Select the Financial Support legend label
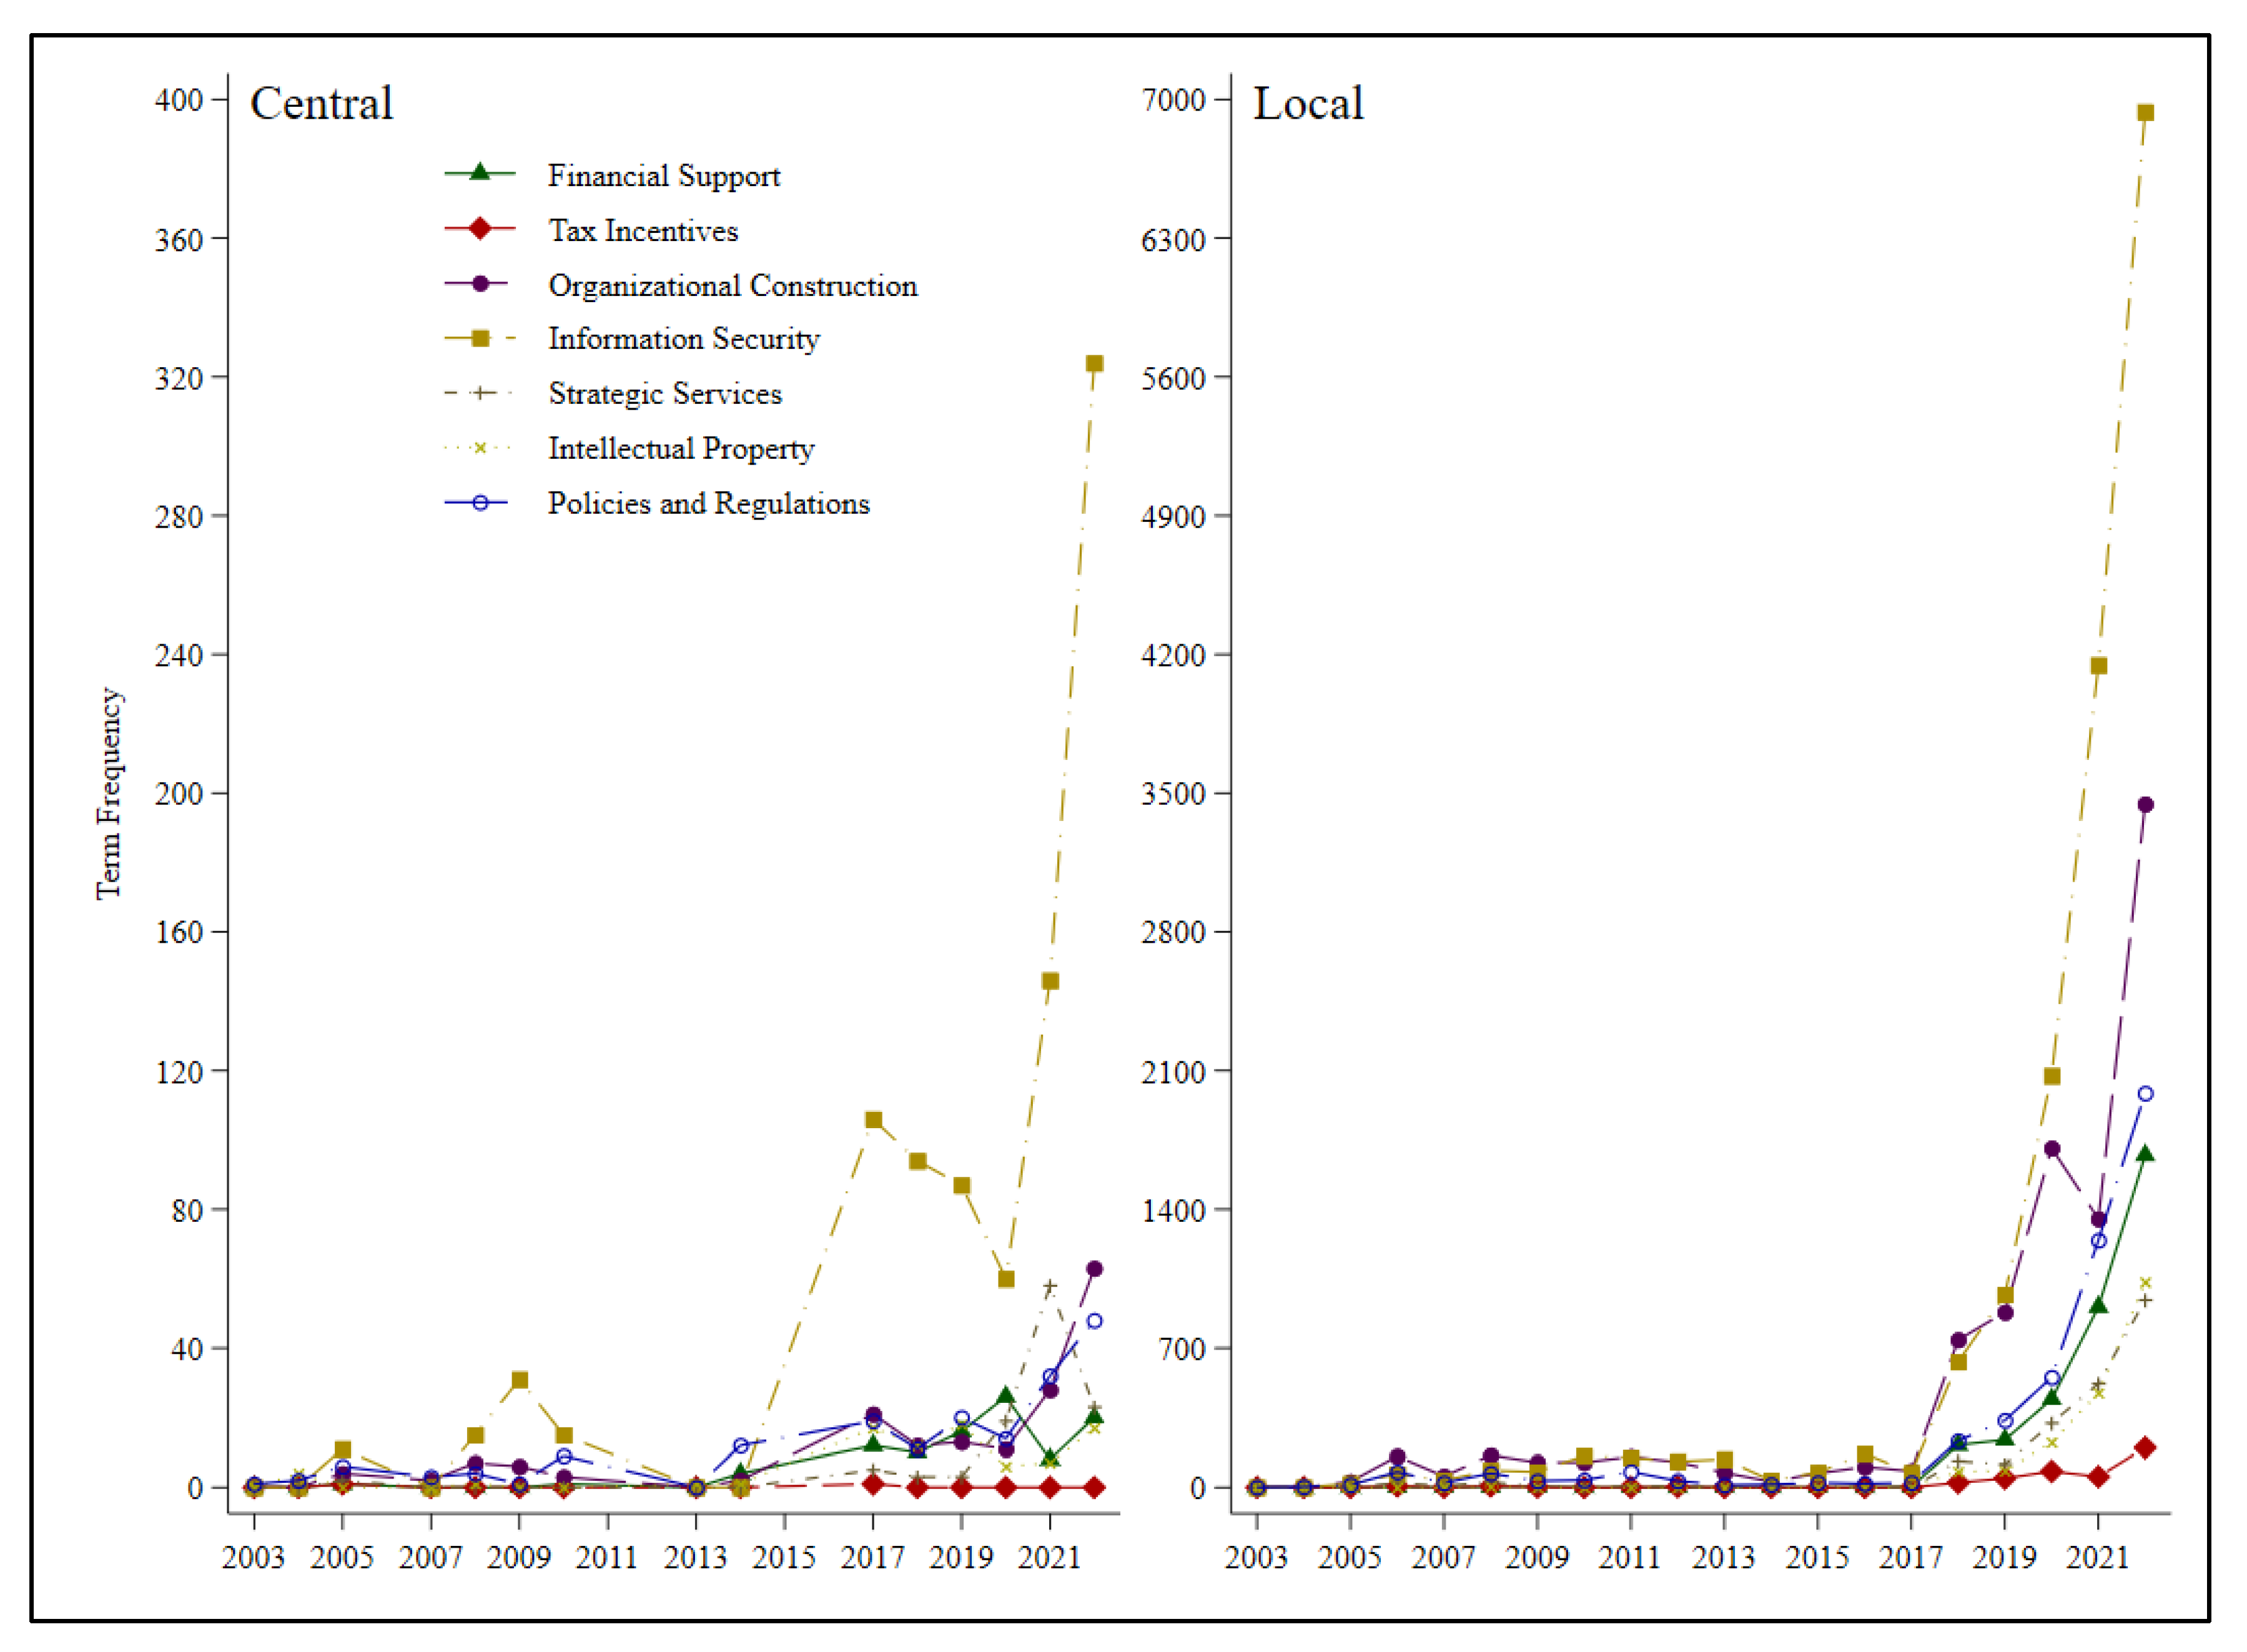The width and height of the screenshot is (2247, 1652). coord(664,176)
